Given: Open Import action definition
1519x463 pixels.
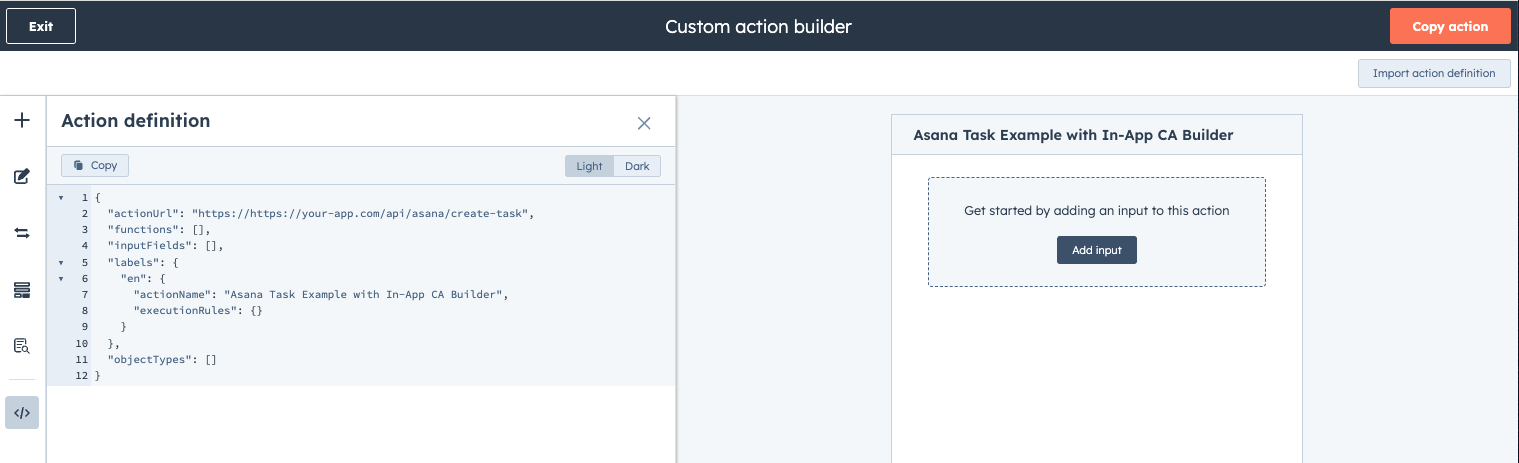Looking at the screenshot, I should [1433, 73].
